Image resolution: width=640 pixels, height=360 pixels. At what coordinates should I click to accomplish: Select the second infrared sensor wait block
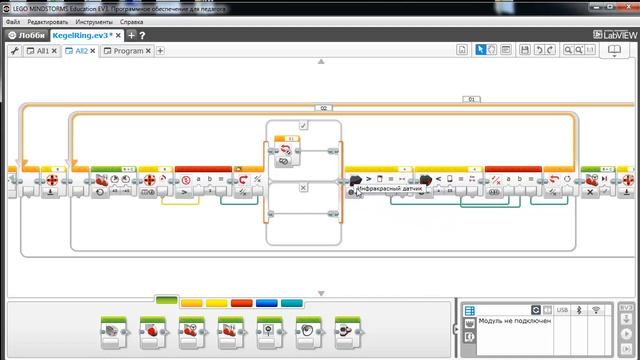[x=448, y=182]
